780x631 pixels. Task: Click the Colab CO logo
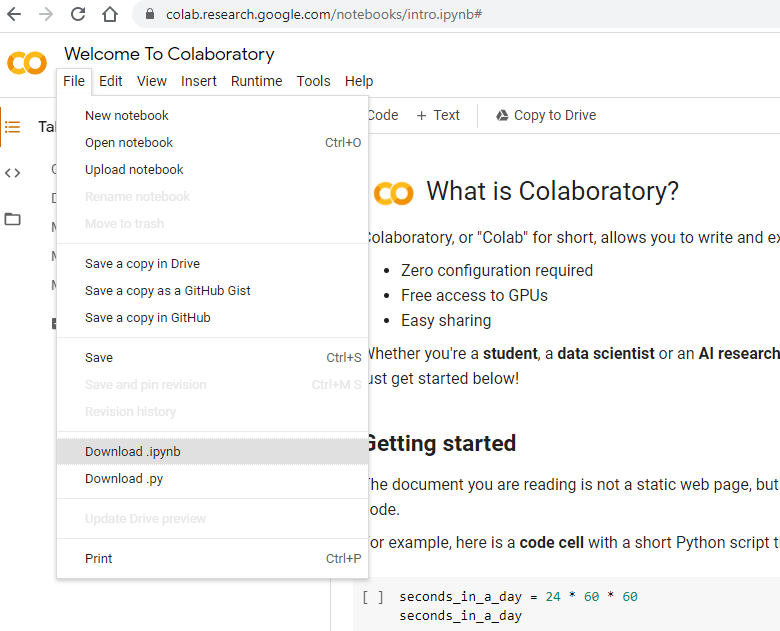(x=27, y=63)
